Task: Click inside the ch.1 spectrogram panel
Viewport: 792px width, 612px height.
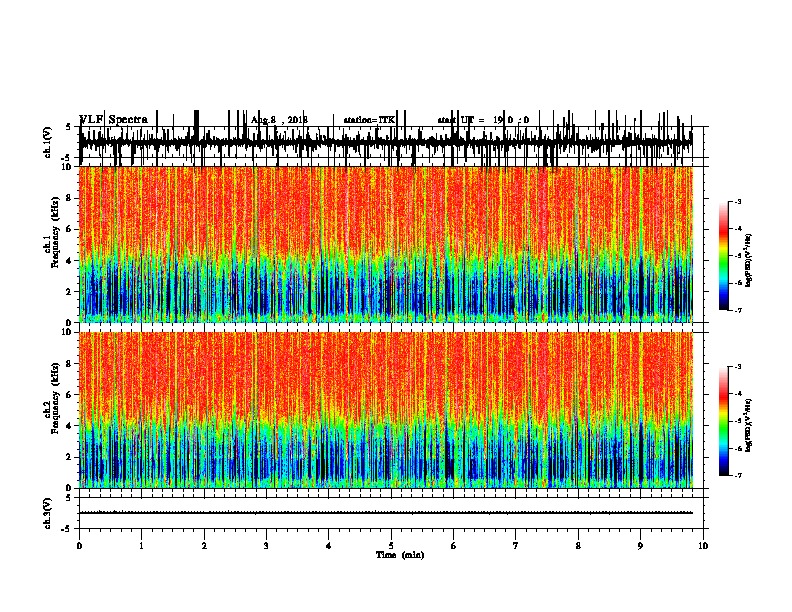Action: point(386,244)
